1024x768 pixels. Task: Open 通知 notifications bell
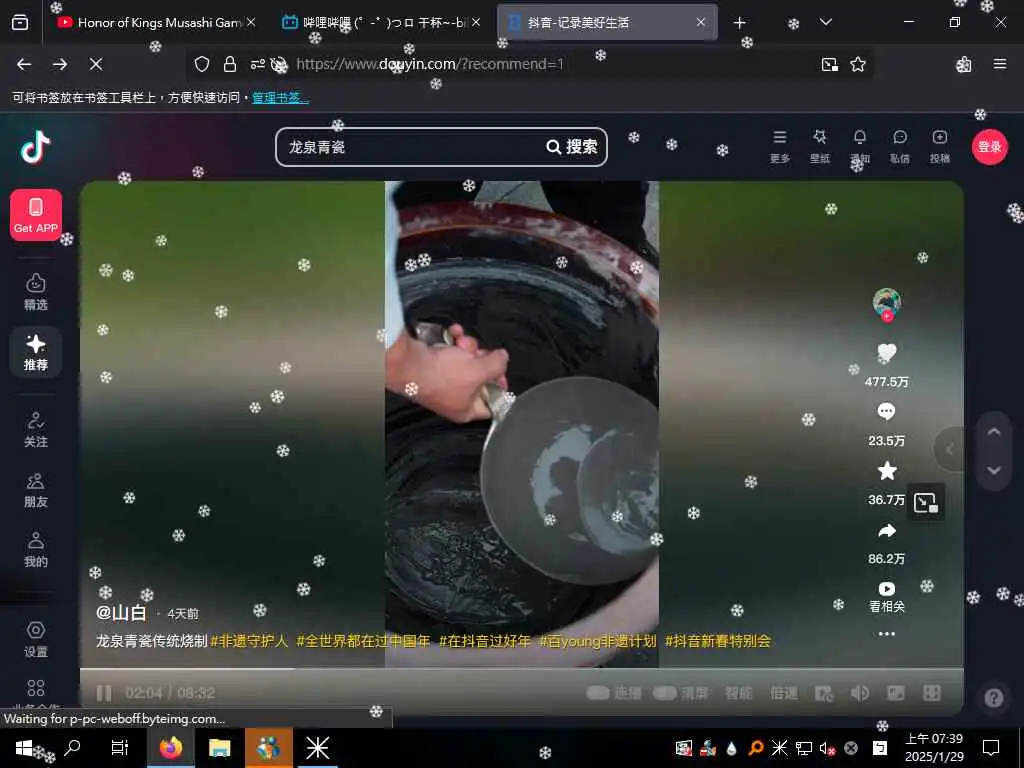click(860, 146)
